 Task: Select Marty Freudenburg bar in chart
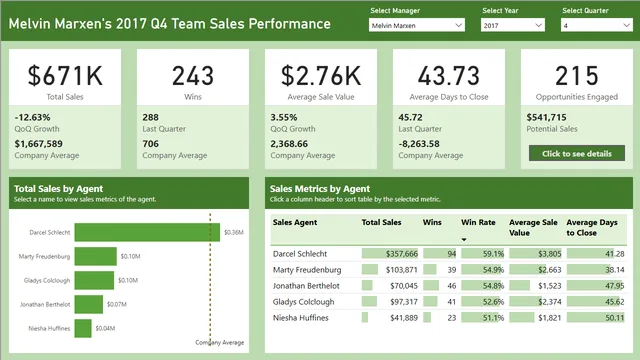point(96,256)
